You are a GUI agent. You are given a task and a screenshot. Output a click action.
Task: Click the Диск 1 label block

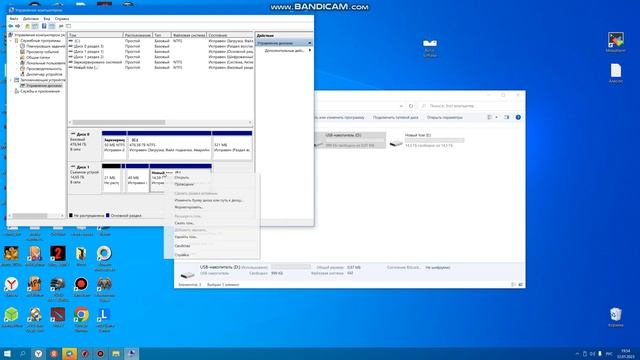84,178
